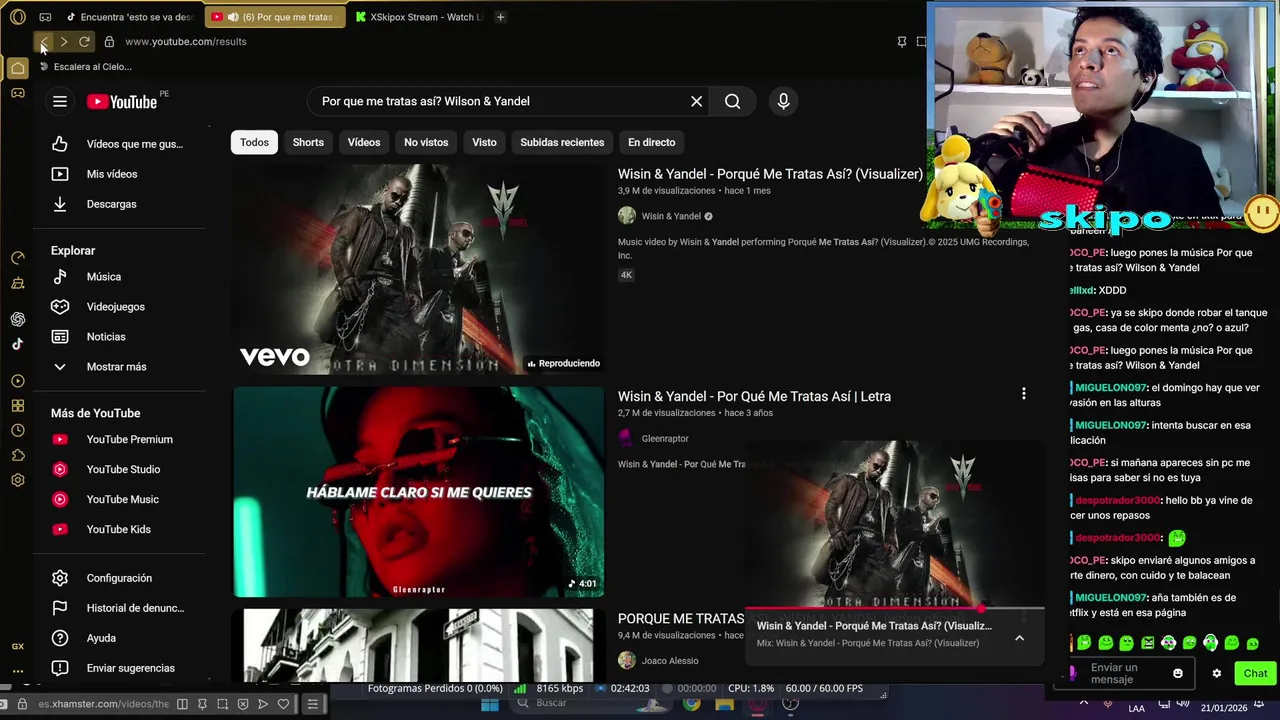This screenshot has height=720, width=1280.
Task: Open the three-dot menu of Letra video
Action: [1023, 394]
